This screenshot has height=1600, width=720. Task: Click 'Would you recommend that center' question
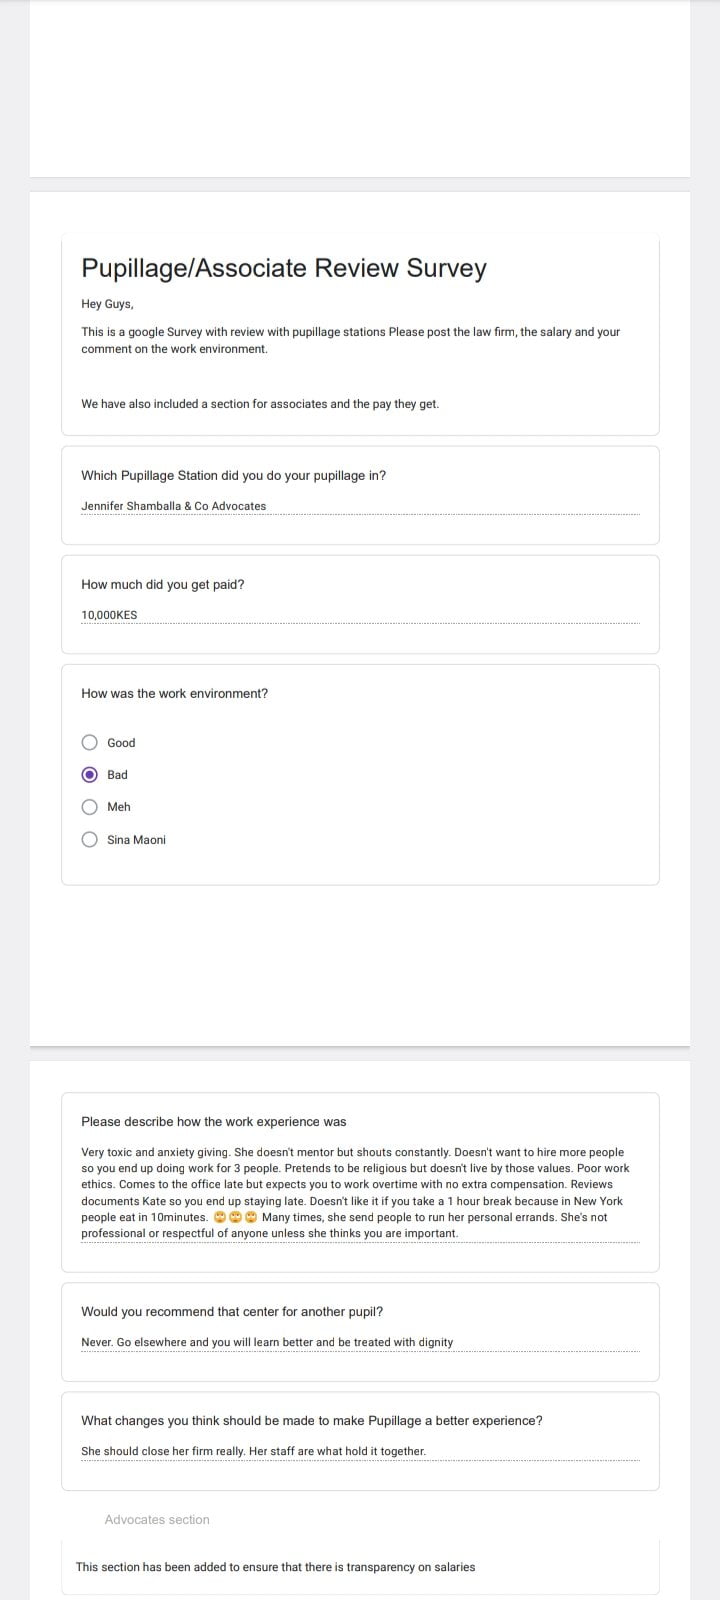(232, 1311)
